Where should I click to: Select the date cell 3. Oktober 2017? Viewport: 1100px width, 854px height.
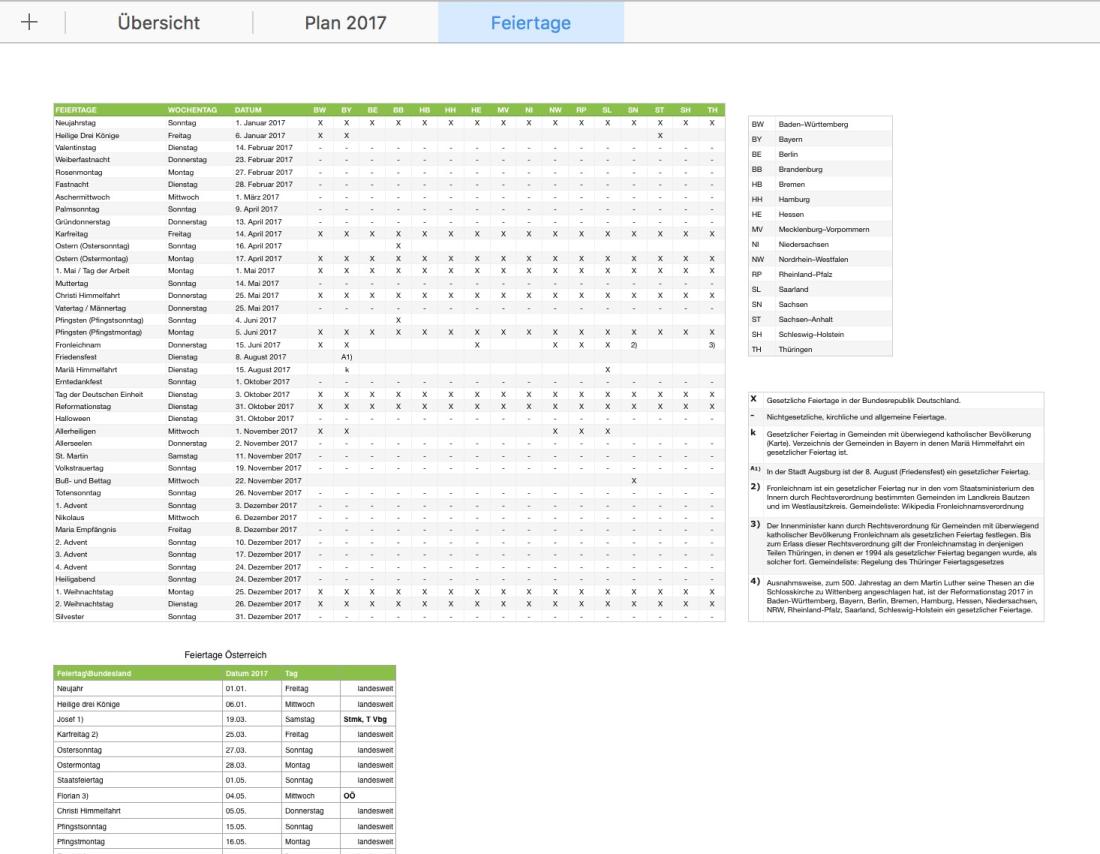point(261,393)
